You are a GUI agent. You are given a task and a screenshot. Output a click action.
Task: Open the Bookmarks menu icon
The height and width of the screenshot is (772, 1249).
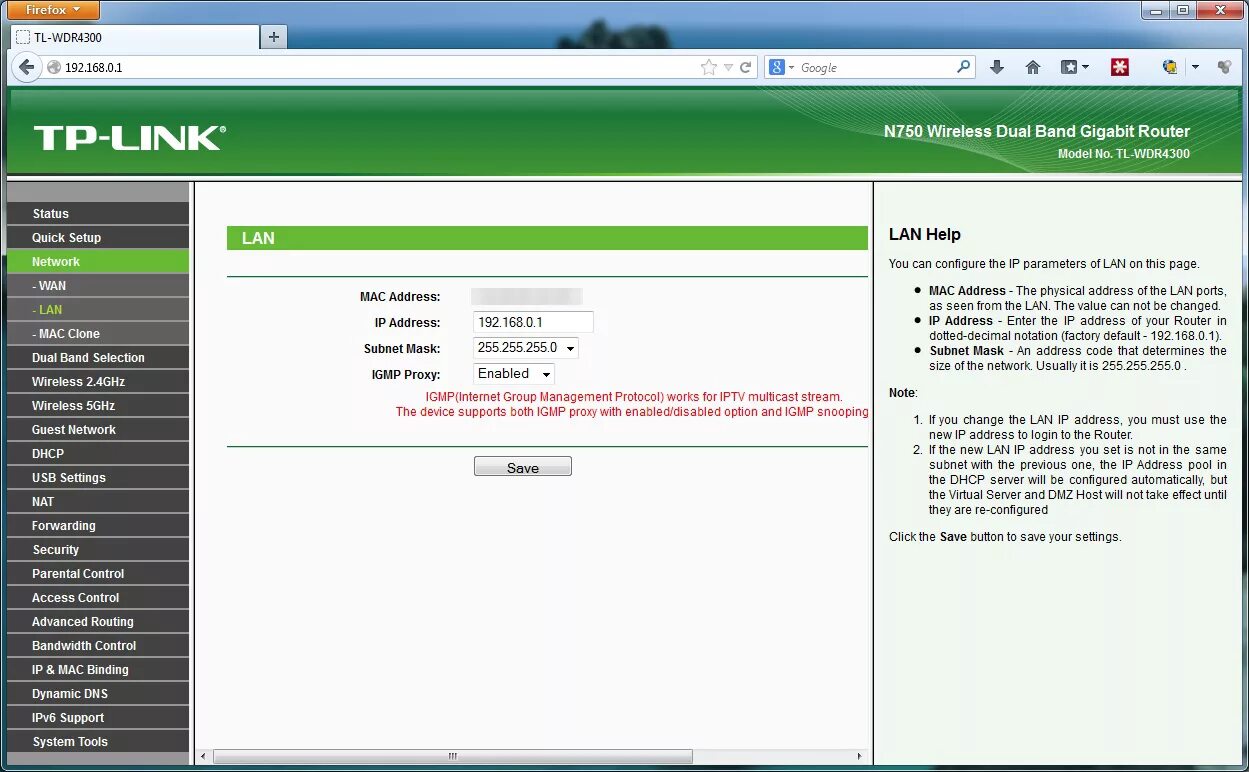[1074, 67]
